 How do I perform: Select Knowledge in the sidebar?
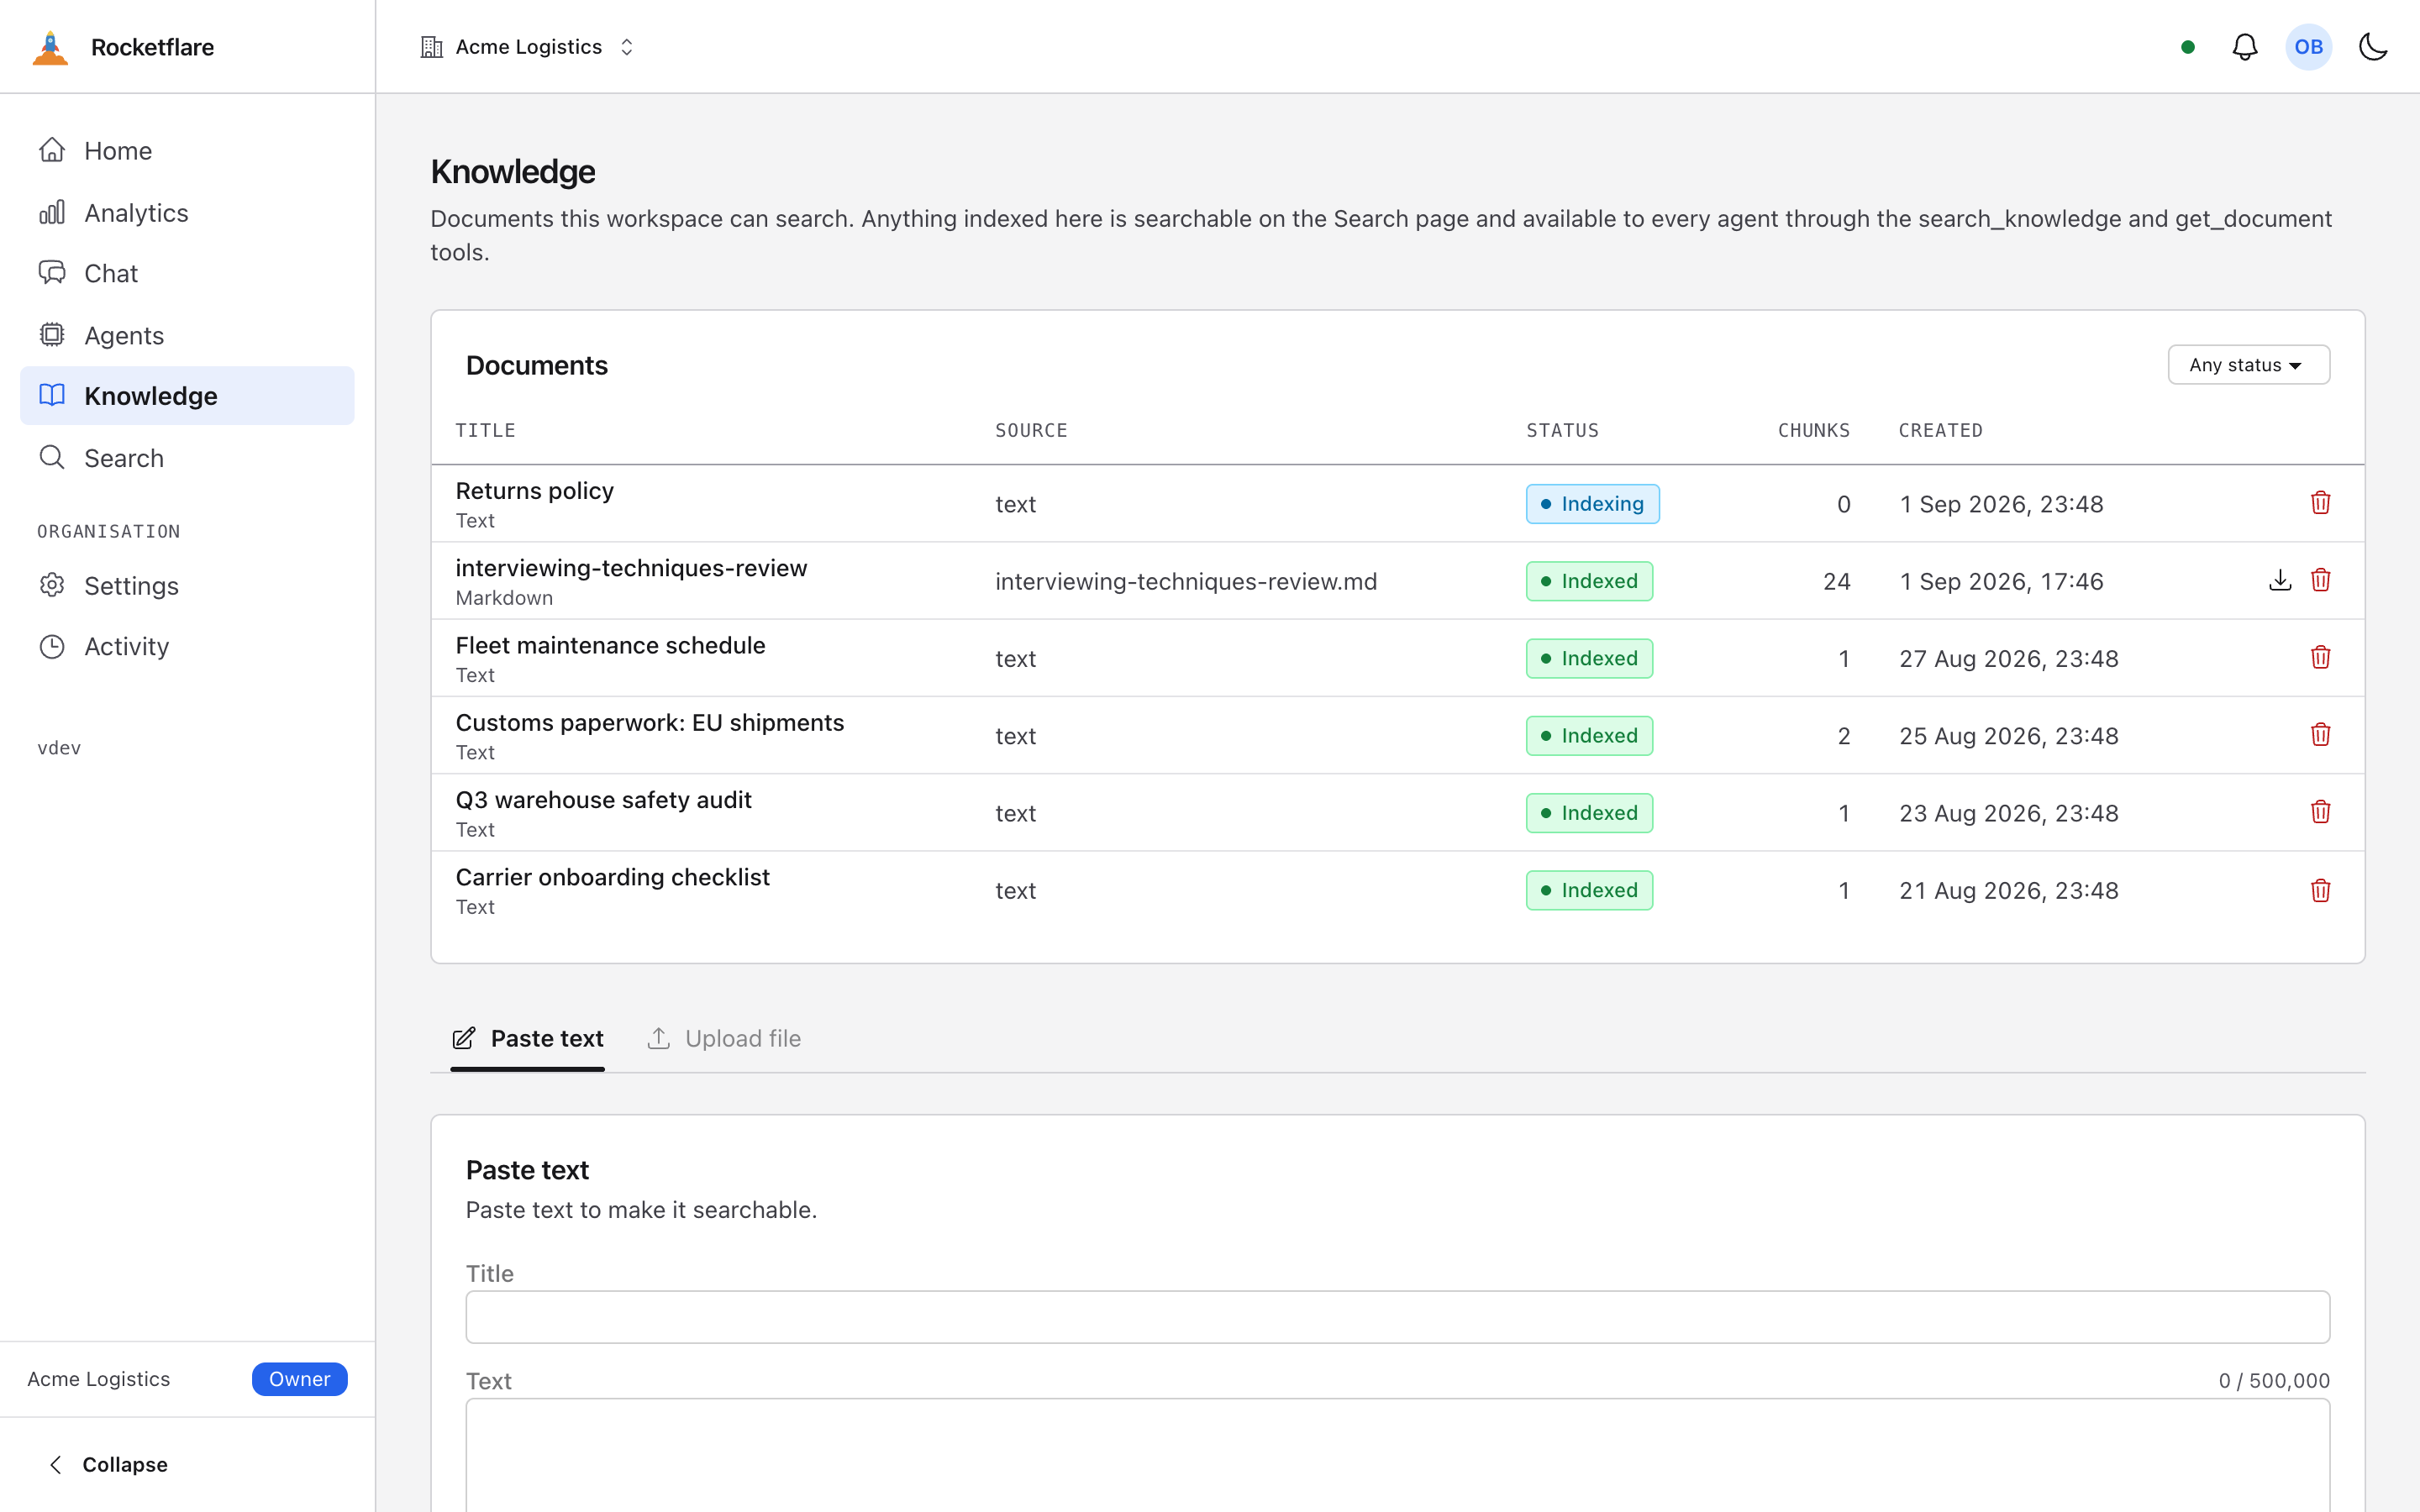(x=187, y=396)
